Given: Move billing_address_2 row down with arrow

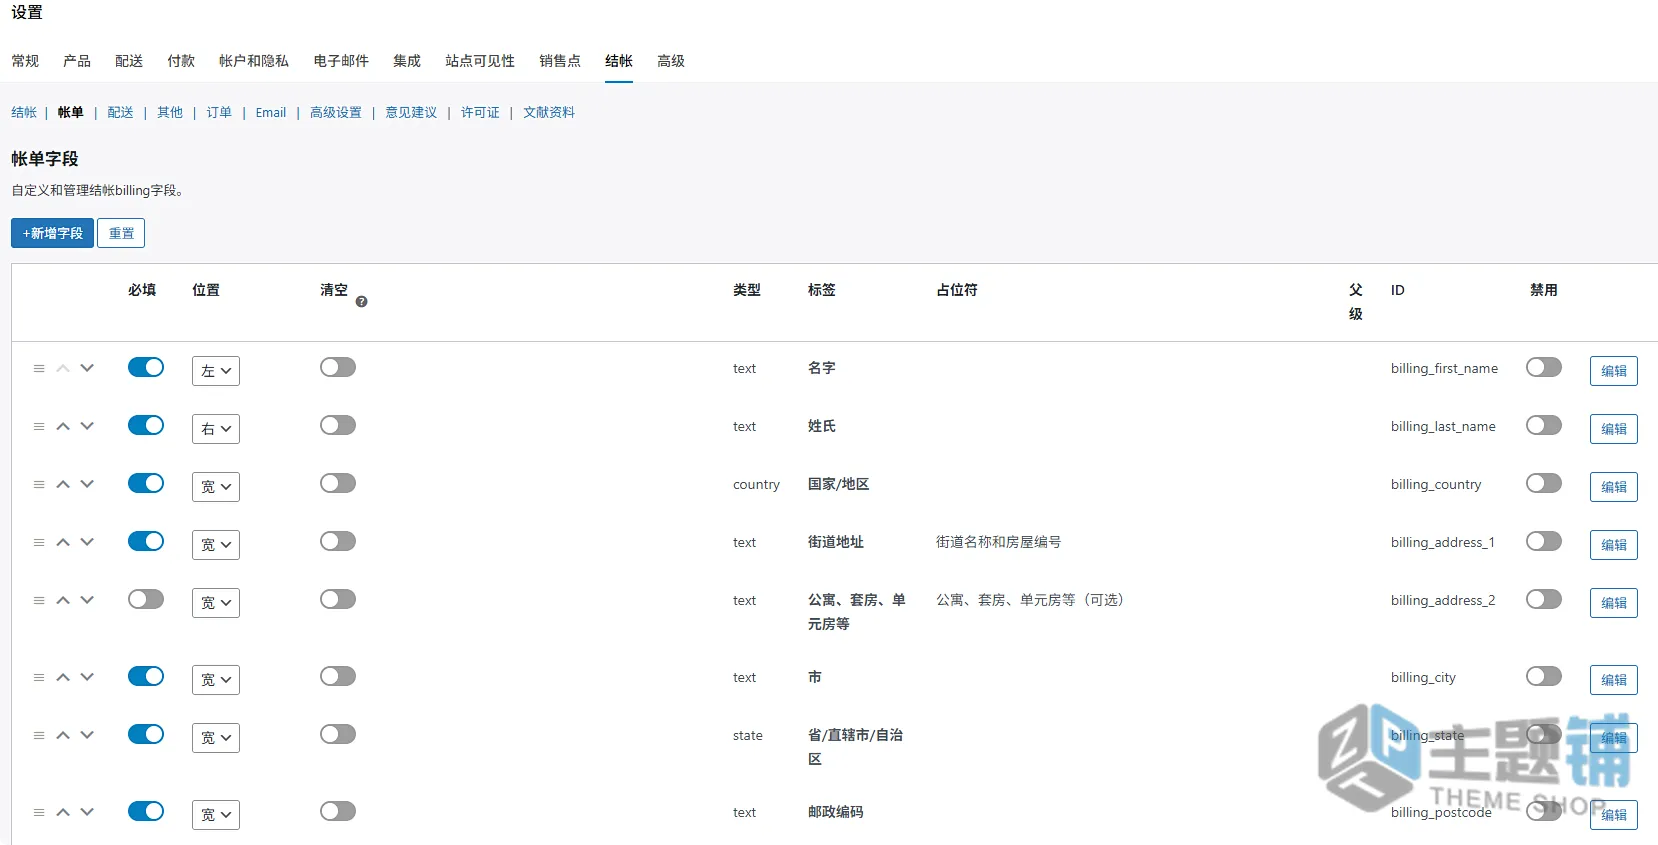Looking at the screenshot, I should 87,600.
